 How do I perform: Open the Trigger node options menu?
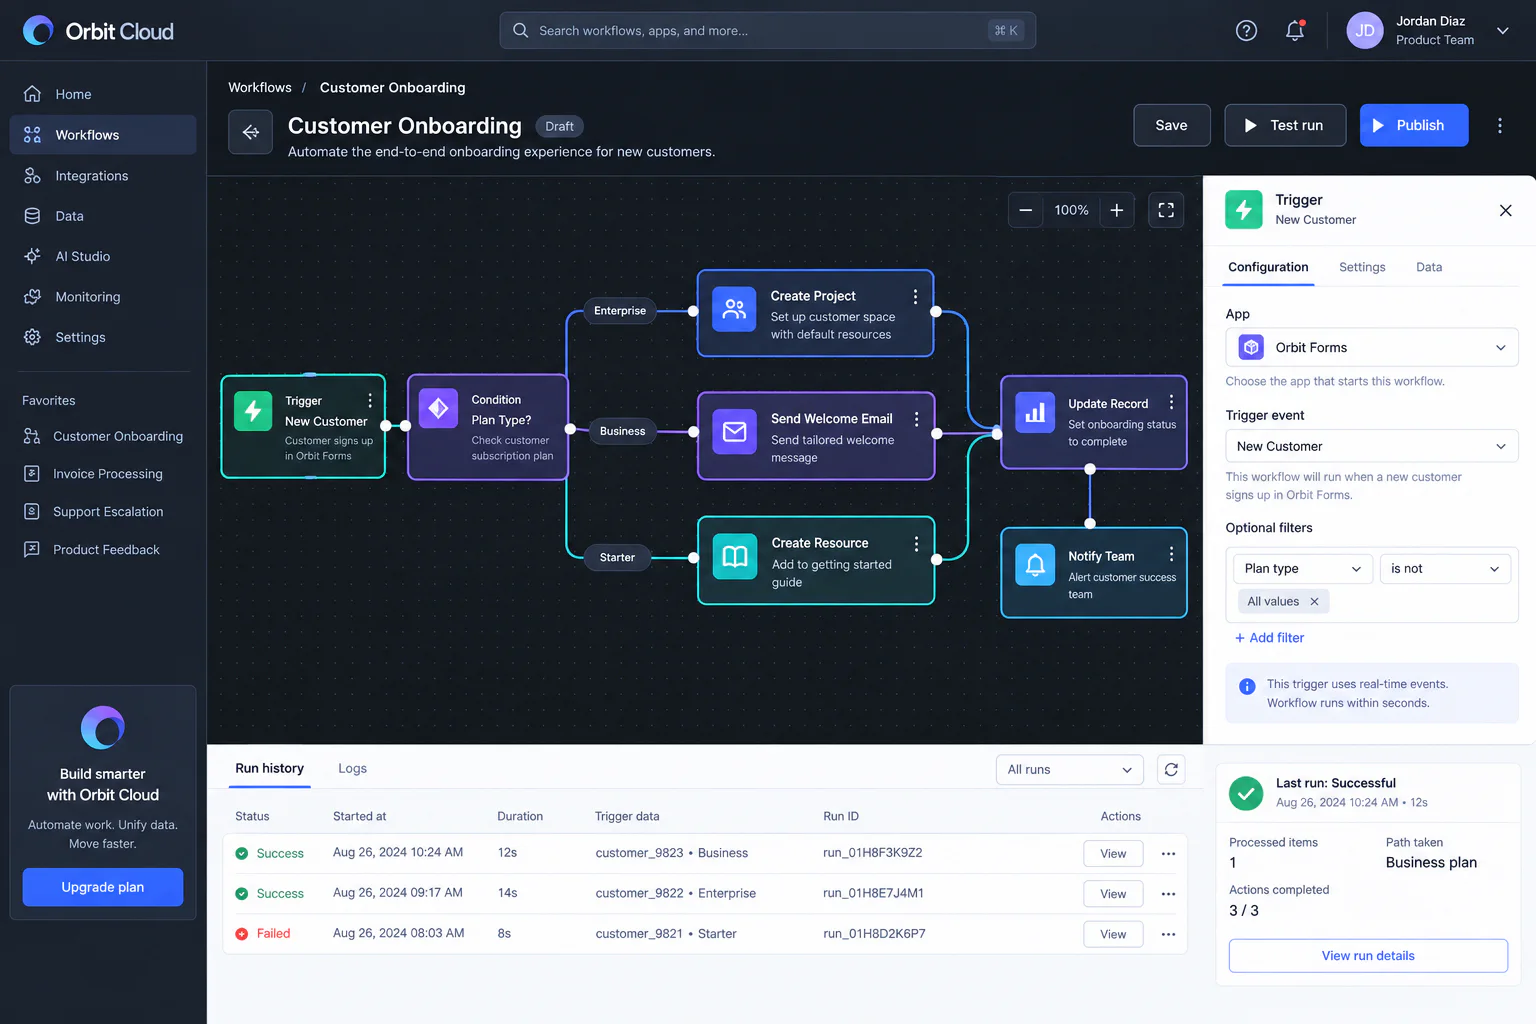tap(370, 400)
